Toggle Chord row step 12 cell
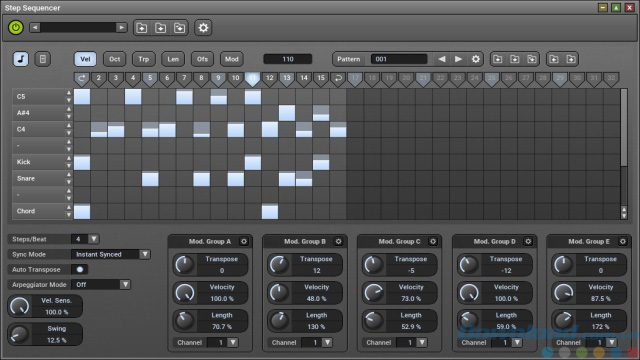Image resolution: width=640 pixels, height=360 pixels. pos(270,211)
